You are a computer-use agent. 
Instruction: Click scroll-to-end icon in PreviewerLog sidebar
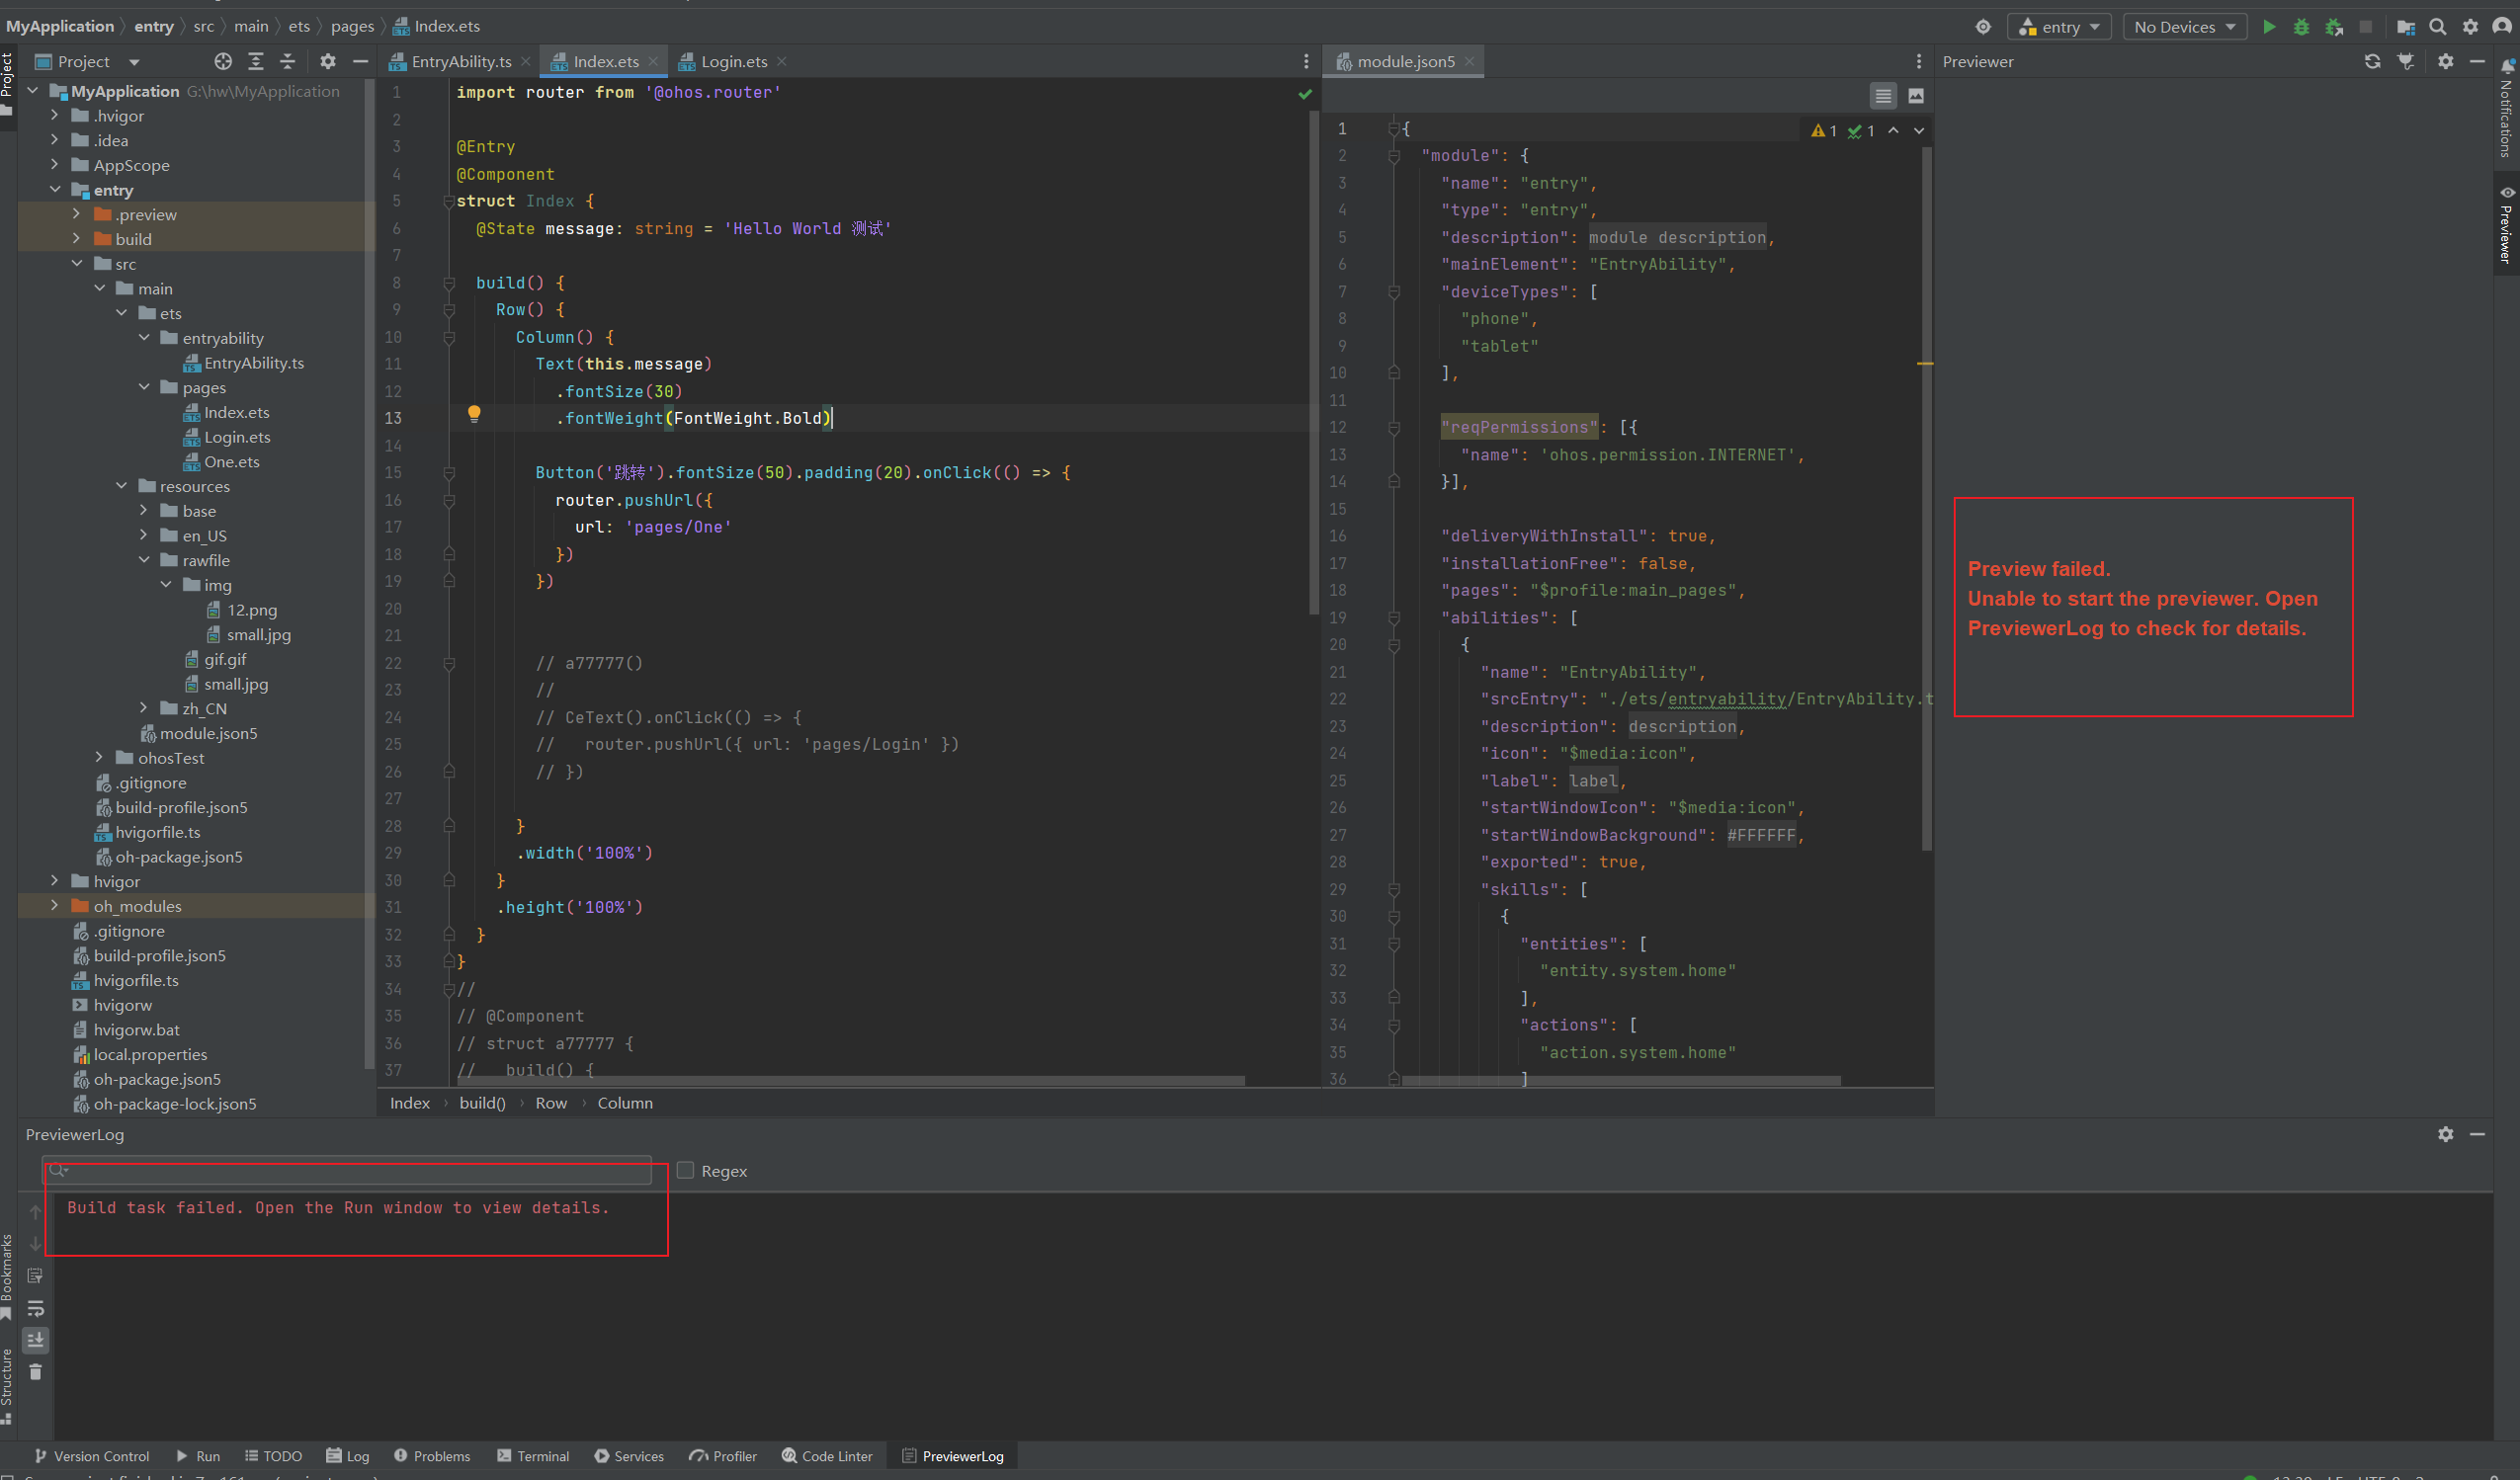coord(36,1340)
